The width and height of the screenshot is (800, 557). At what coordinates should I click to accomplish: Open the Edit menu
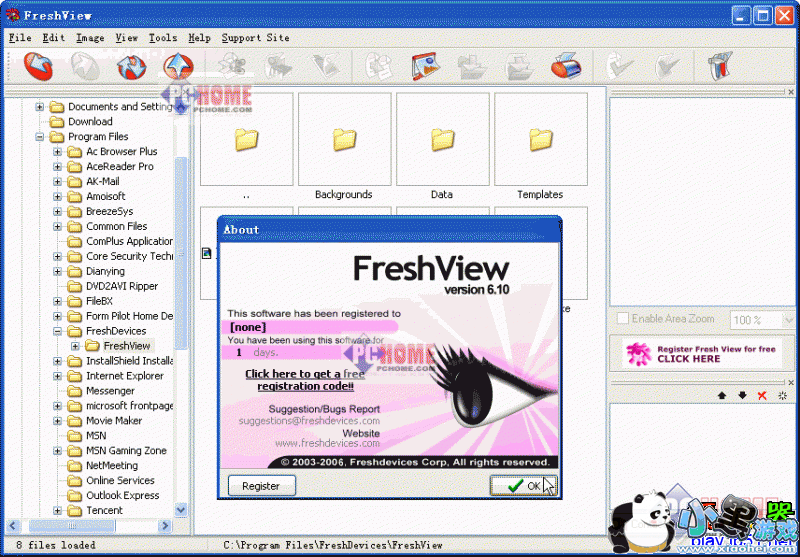pos(54,38)
